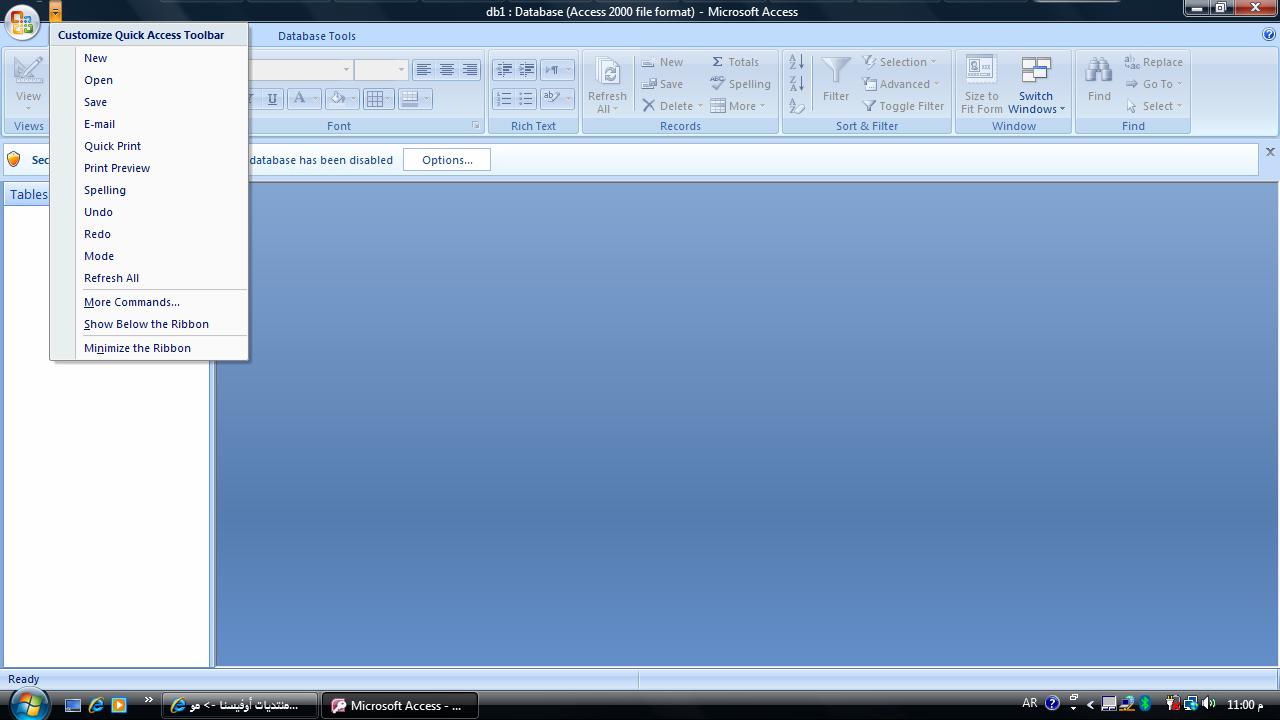This screenshot has height=720, width=1280.
Task: Click the Totals sigma button
Action: coord(735,62)
